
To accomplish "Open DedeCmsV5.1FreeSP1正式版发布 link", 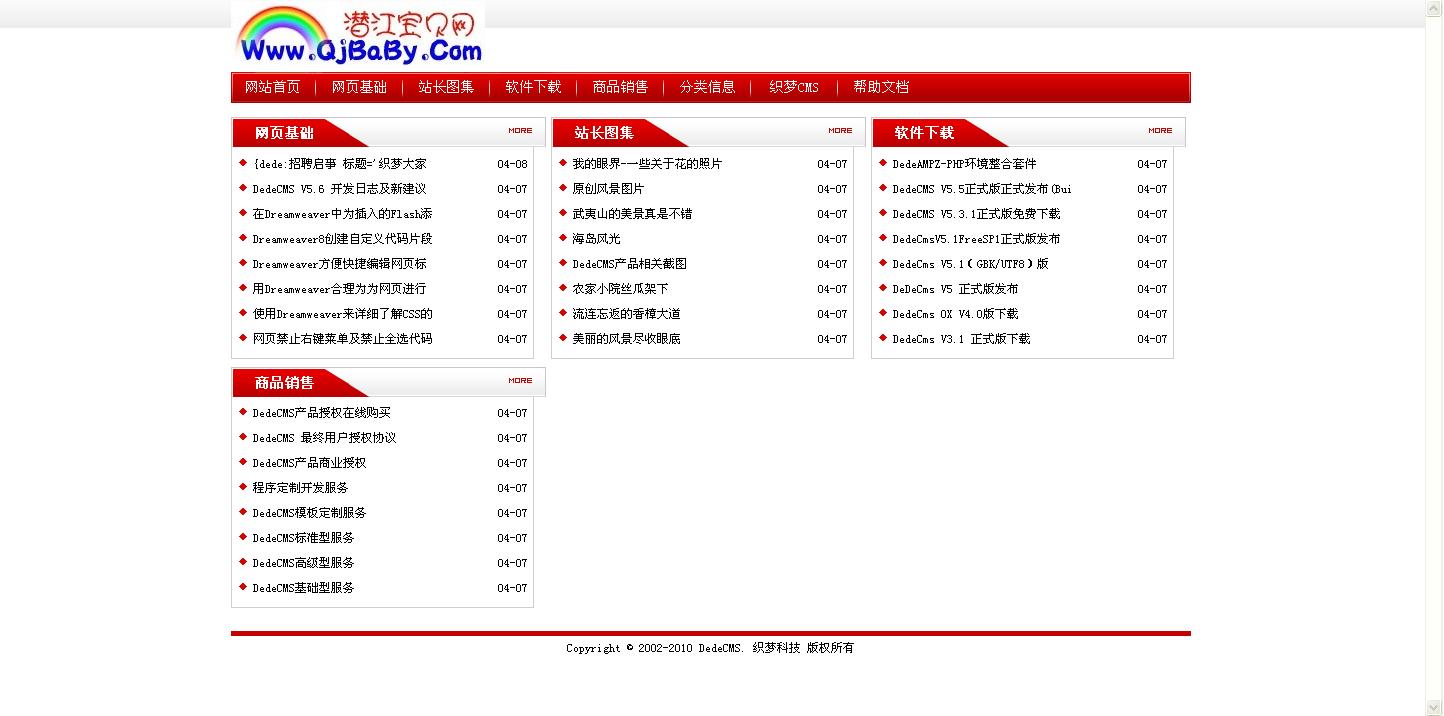I will pos(976,239).
